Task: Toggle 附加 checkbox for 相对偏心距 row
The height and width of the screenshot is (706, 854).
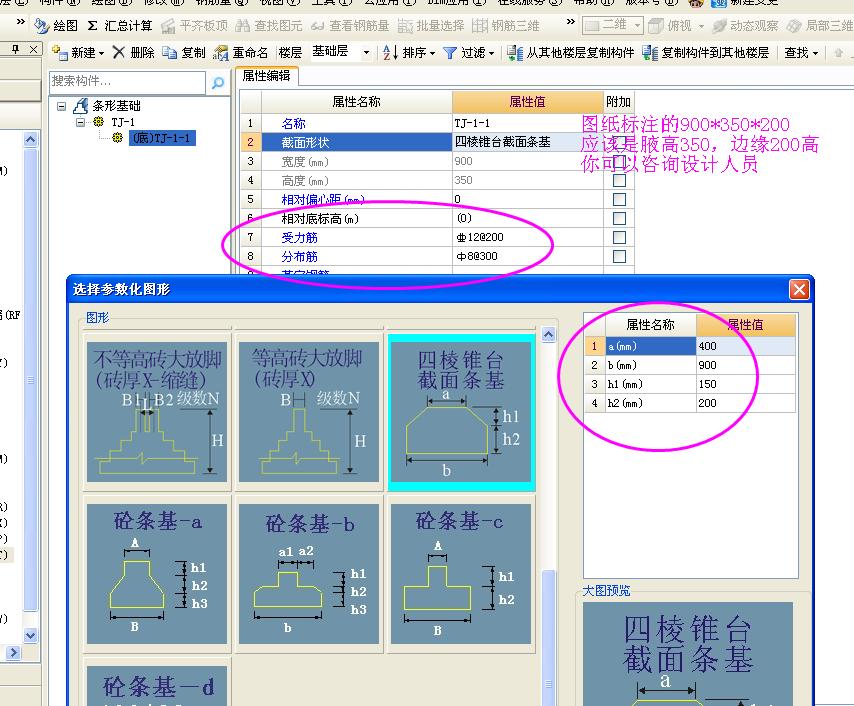Action: [x=619, y=199]
